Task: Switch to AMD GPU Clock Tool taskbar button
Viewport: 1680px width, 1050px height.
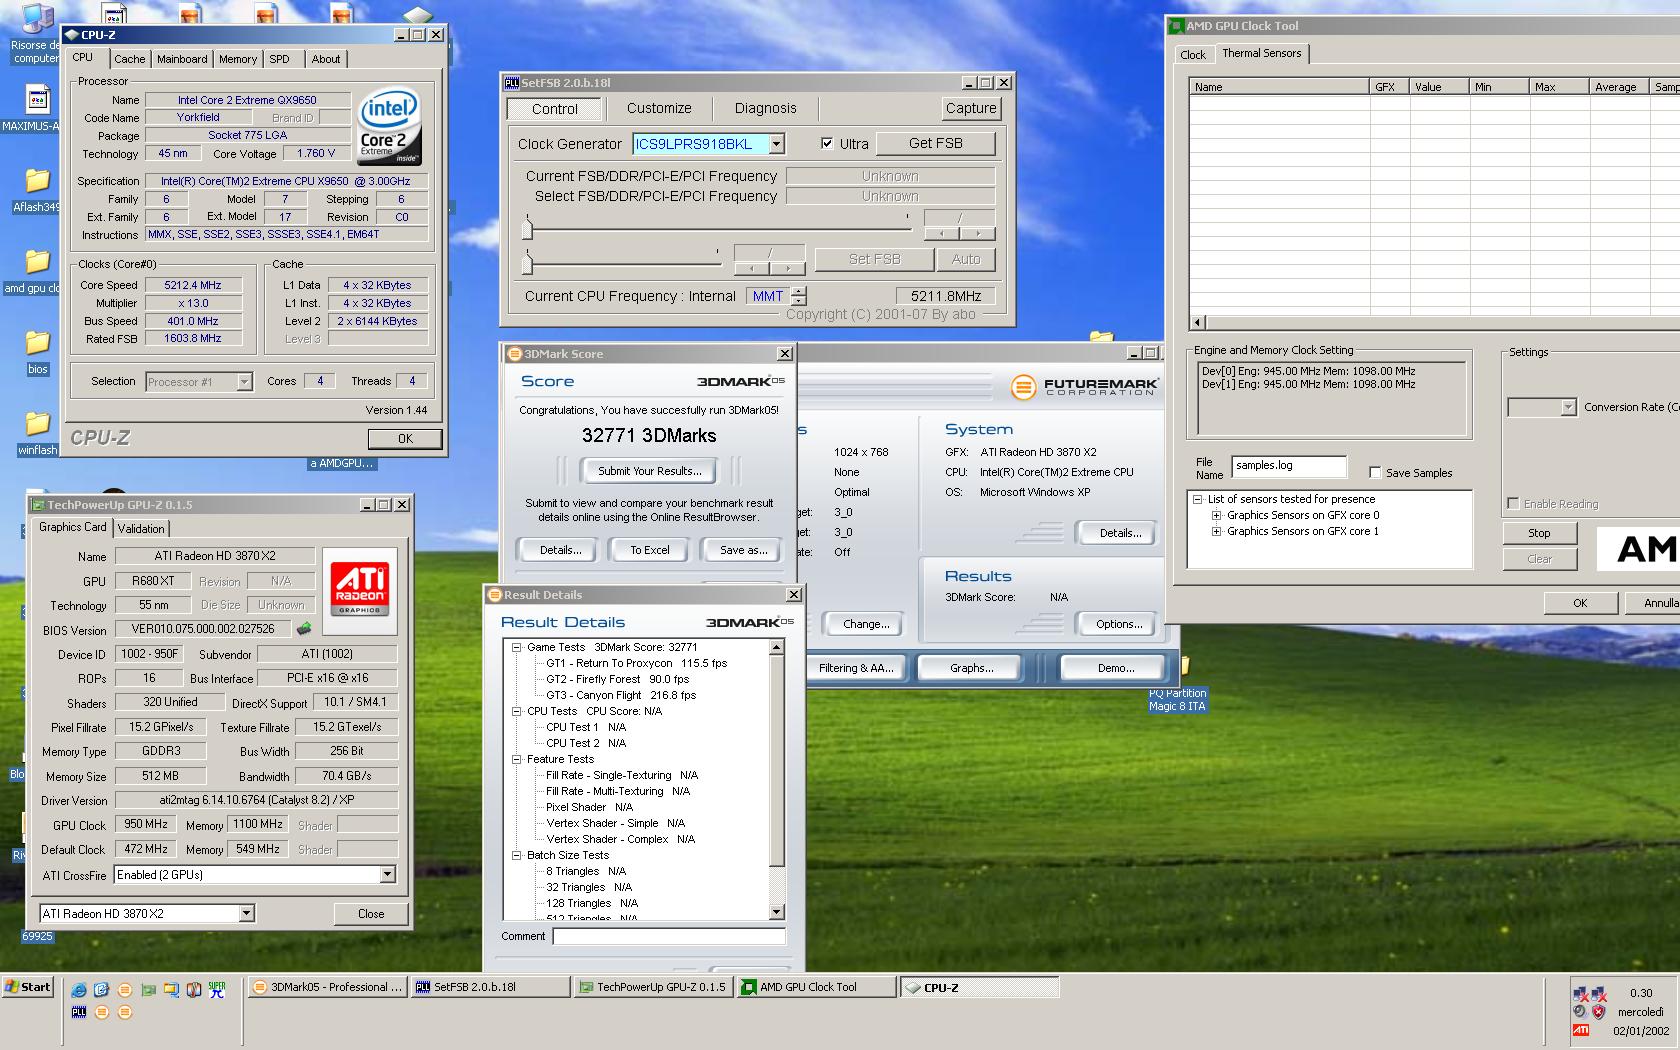Action: click(x=816, y=987)
